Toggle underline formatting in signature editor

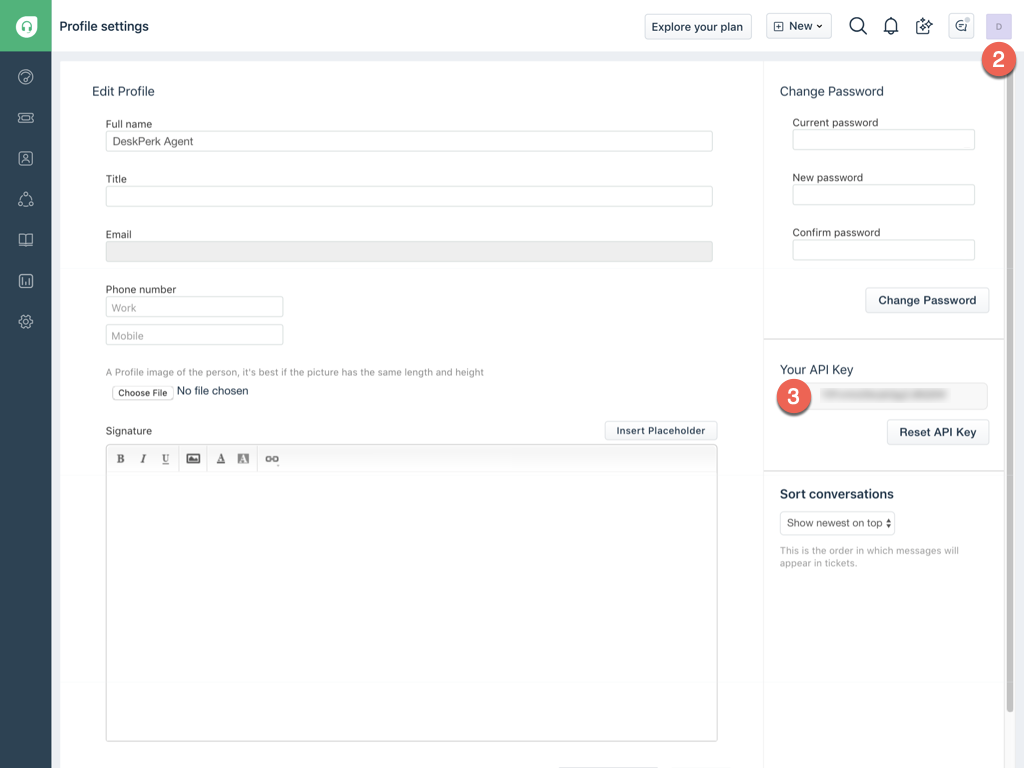click(165, 459)
